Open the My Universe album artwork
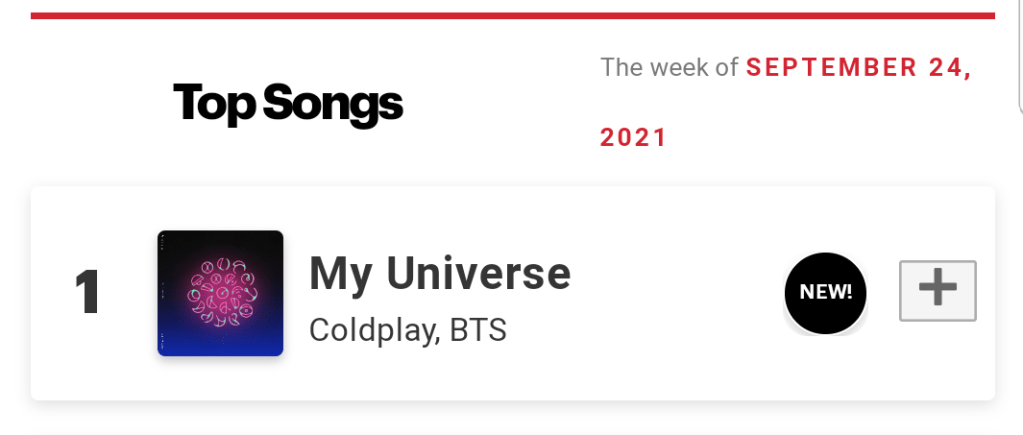The image size is (1023, 435). click(220, 293)
